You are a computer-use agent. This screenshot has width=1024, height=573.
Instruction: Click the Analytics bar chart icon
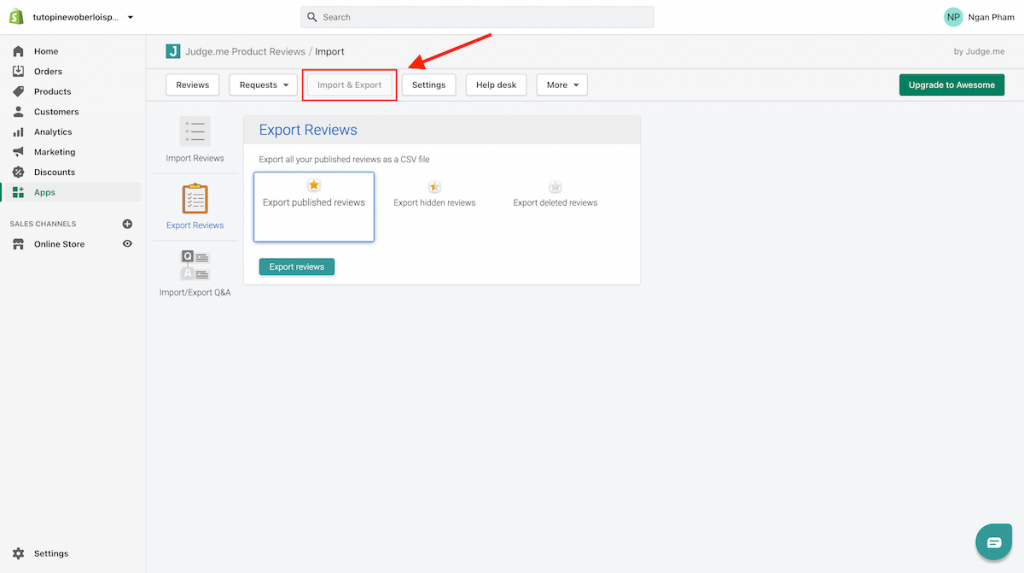pos(18,132)
